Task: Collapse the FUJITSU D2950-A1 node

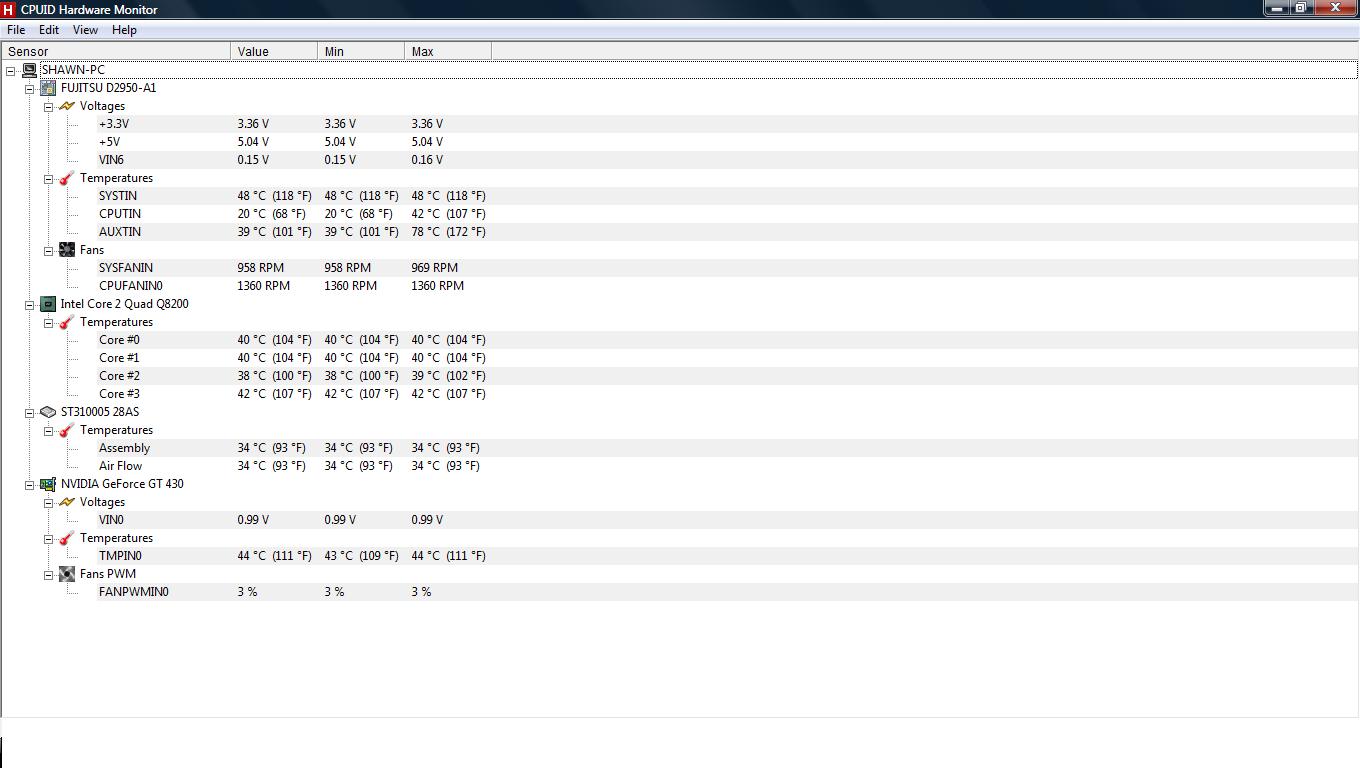Action: point(30,89)
